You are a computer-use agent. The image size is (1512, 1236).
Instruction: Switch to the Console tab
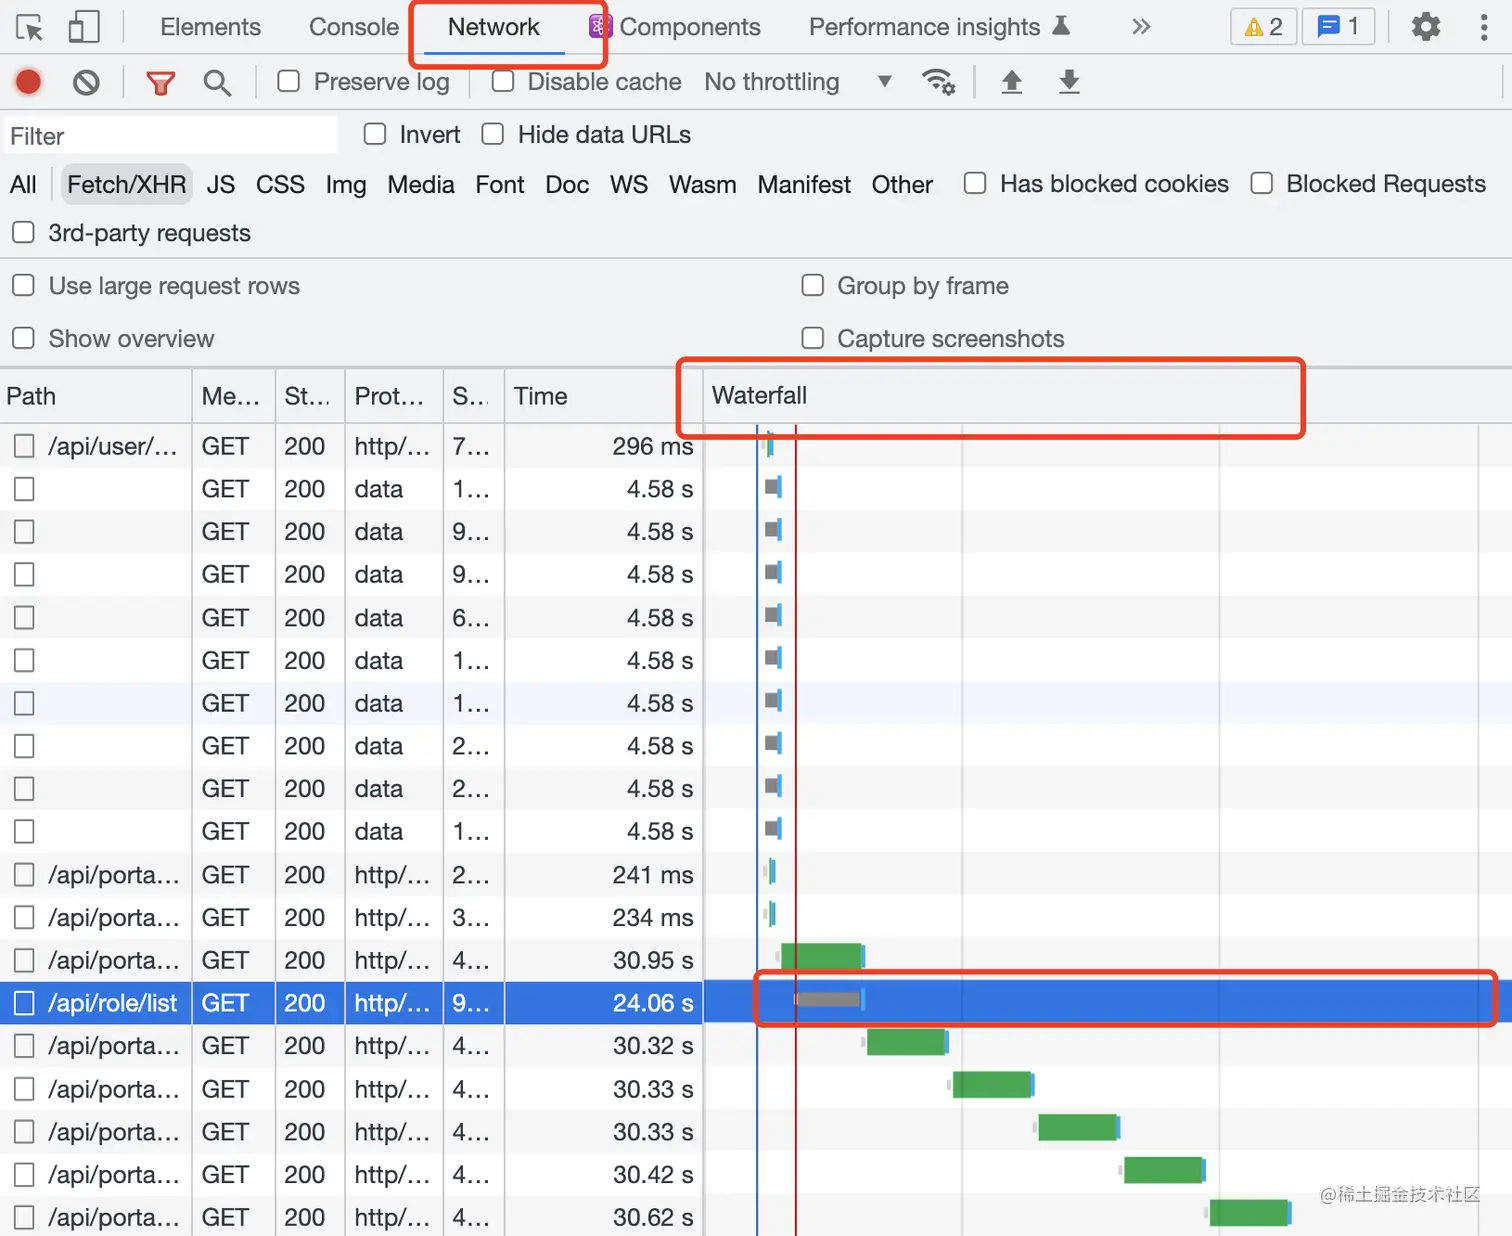click(x=353, y=27)
